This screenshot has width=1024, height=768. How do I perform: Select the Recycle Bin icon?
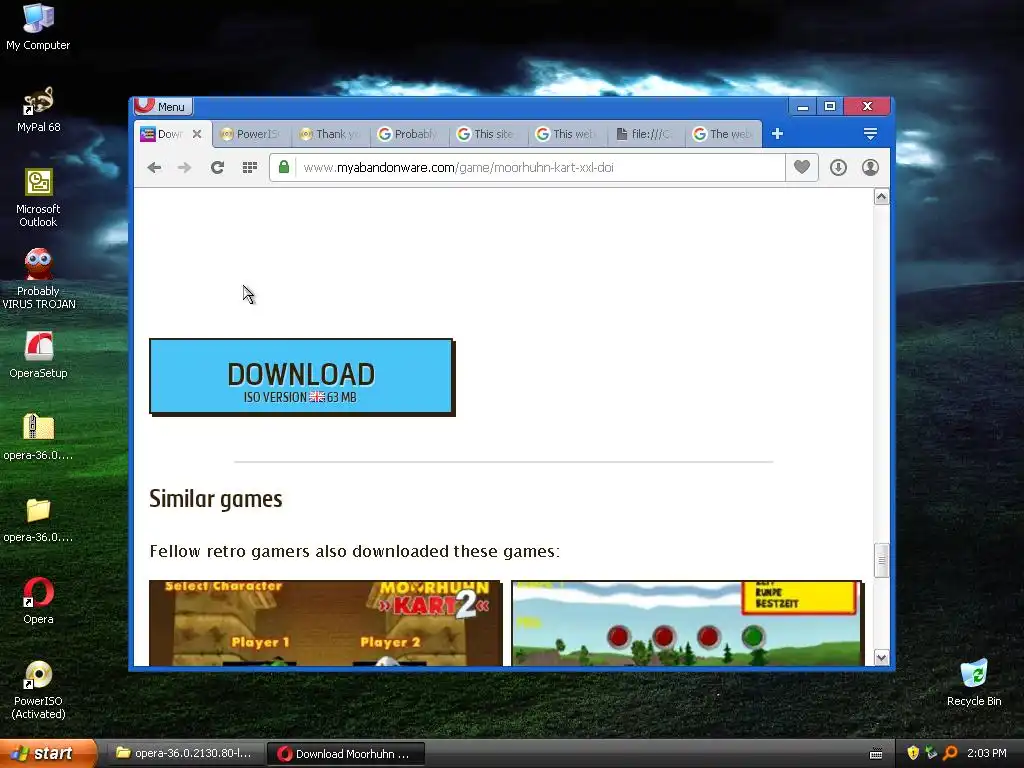[x=974, y=683]
